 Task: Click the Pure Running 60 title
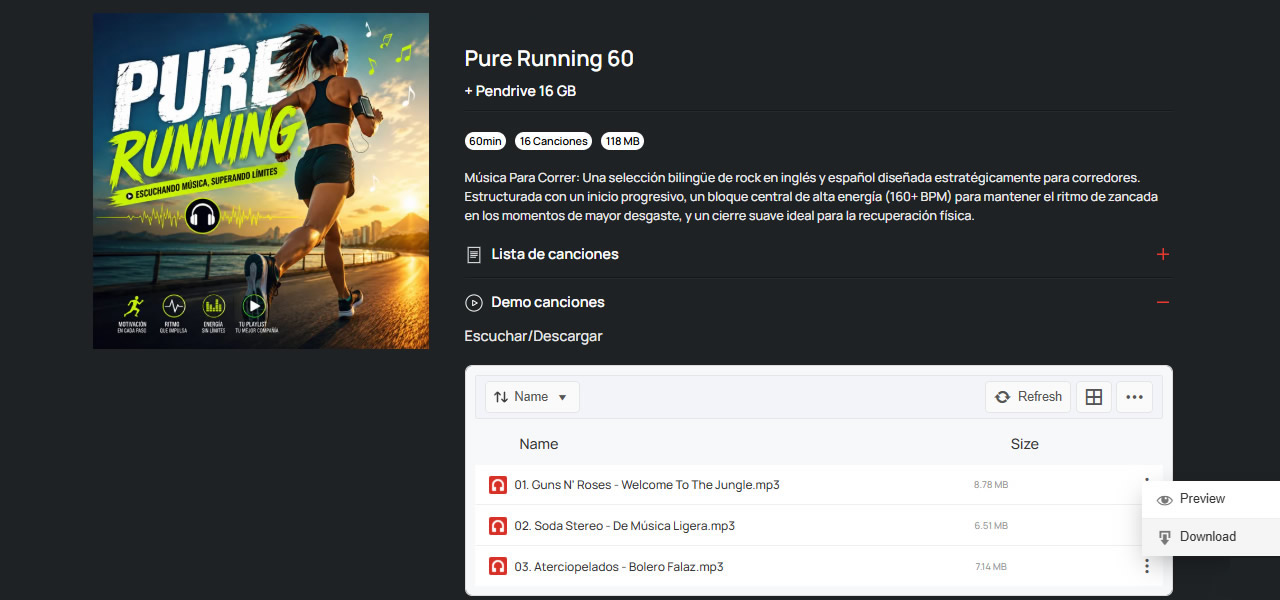tap(549, 59)
